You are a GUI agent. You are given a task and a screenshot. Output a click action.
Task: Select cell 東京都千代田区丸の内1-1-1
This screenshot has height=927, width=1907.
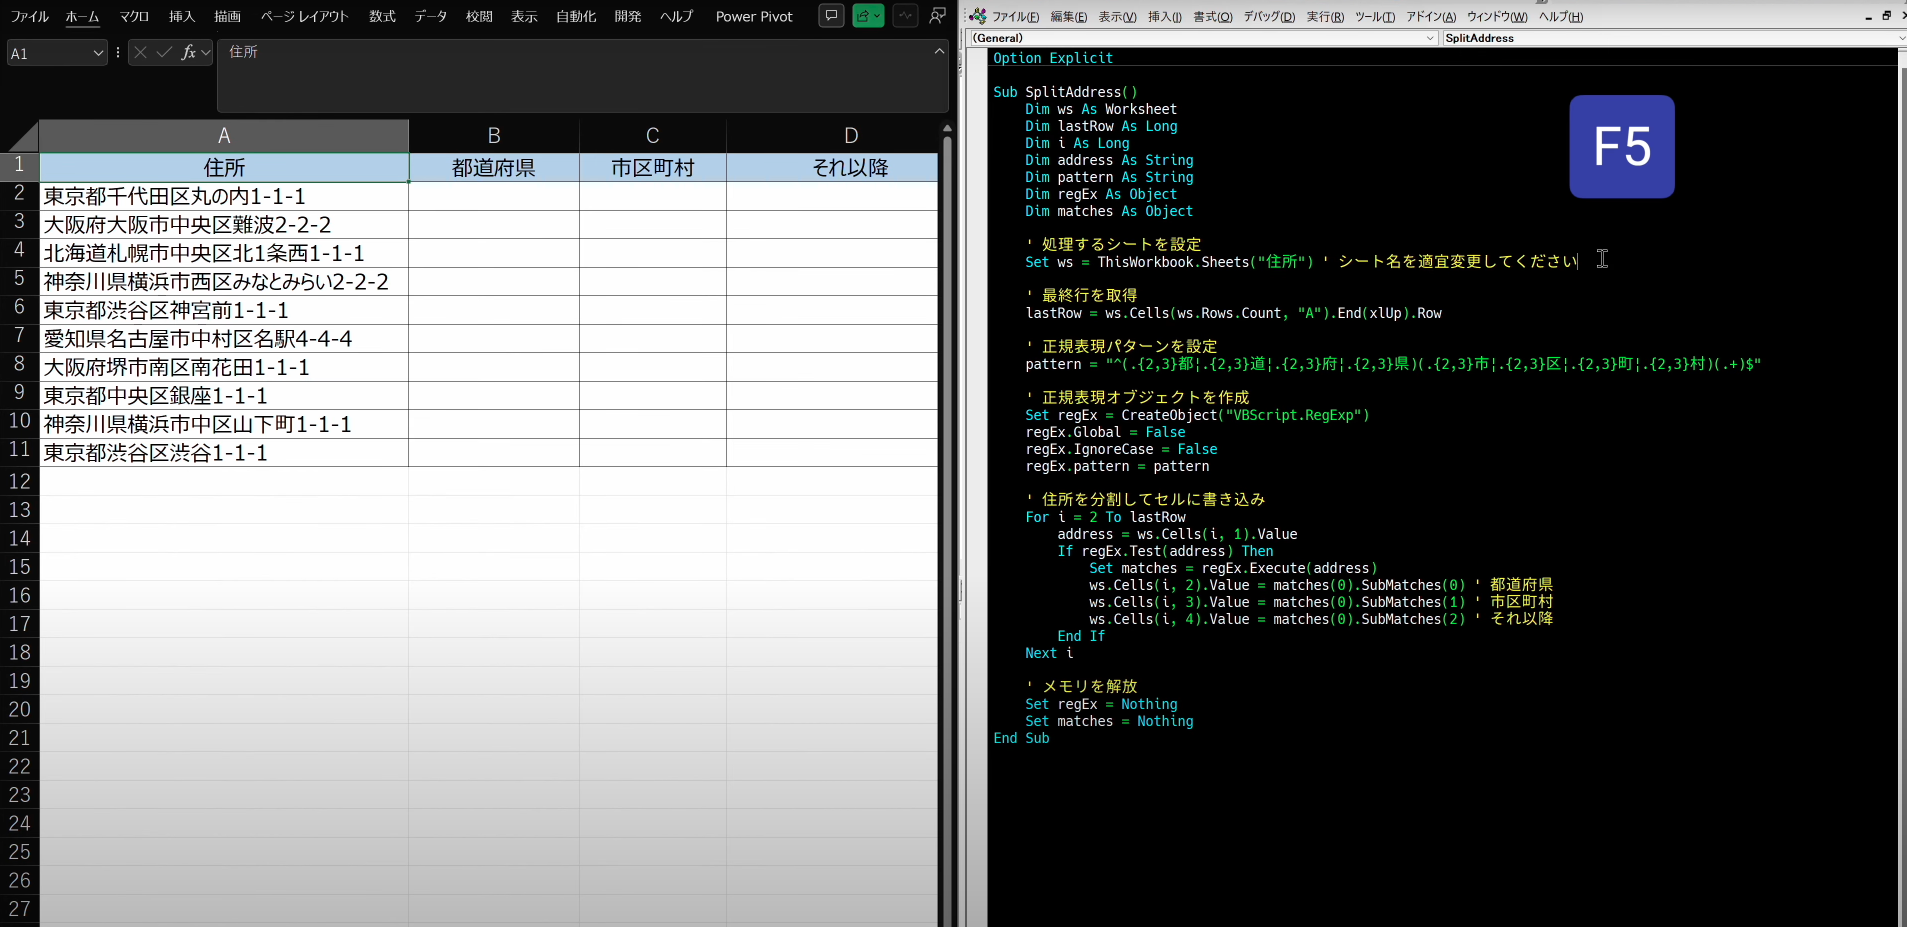point(224,196)
